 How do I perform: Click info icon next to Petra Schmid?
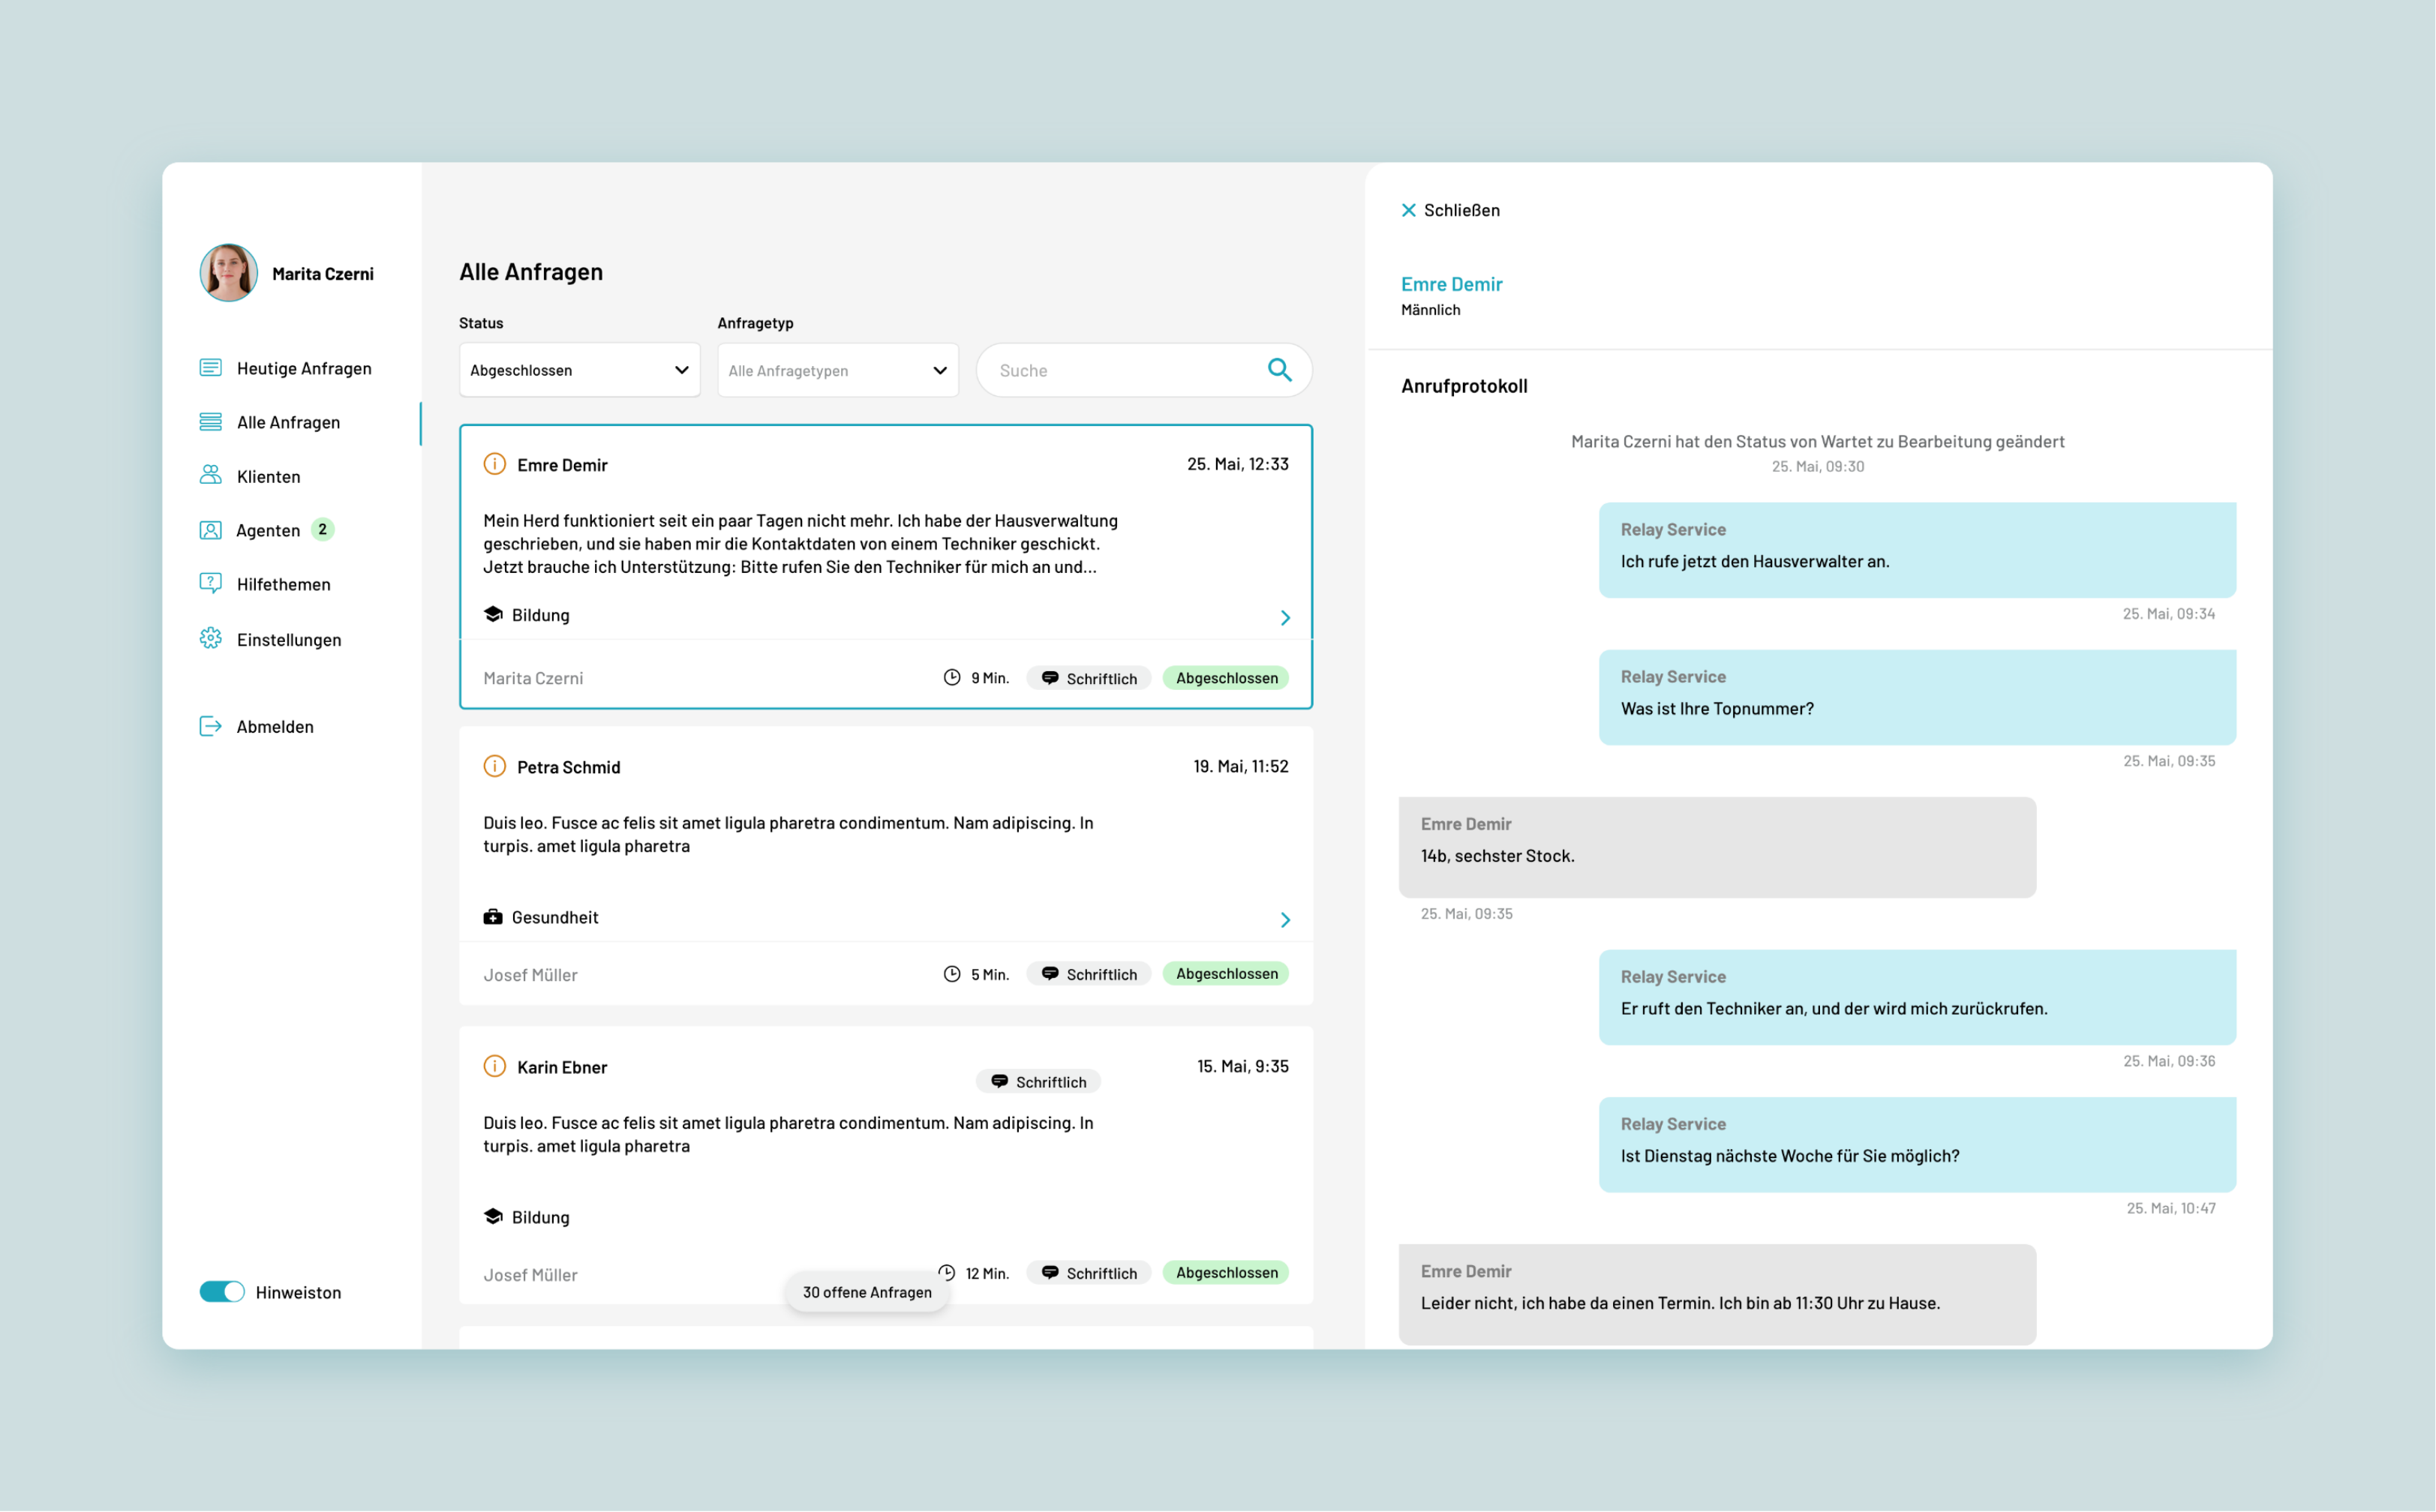pyautogui.click(x=494, y=766)
